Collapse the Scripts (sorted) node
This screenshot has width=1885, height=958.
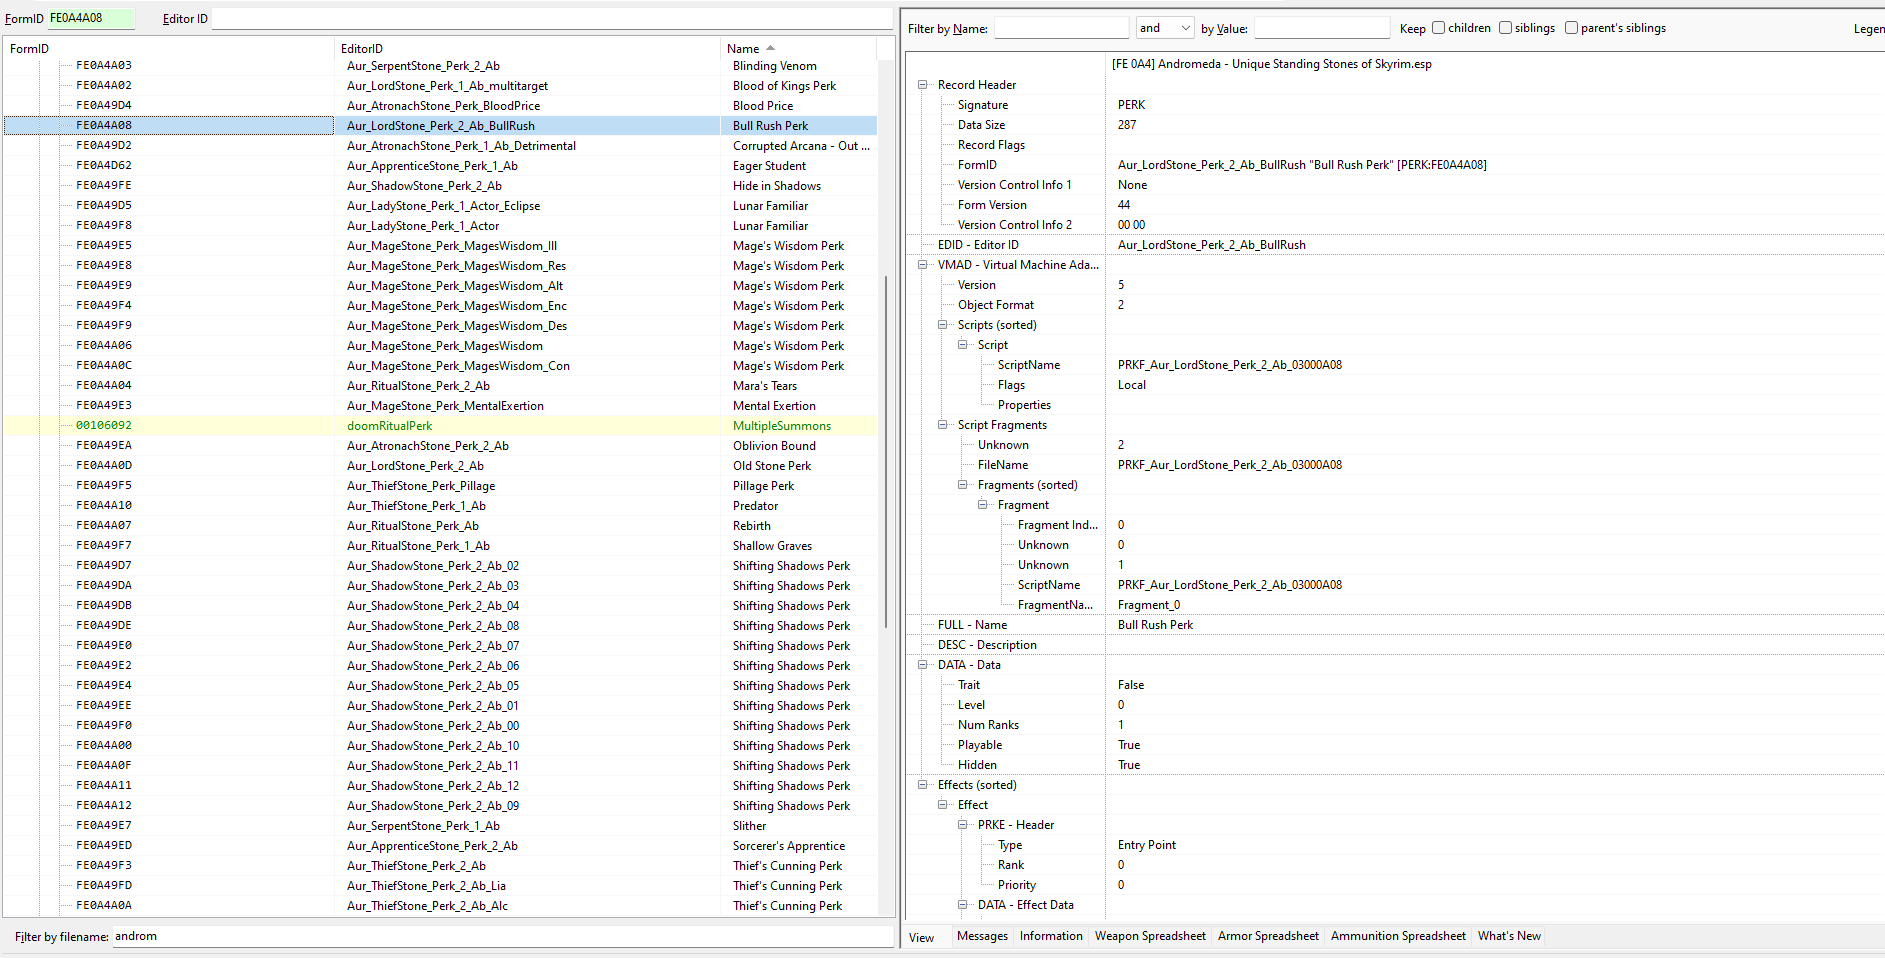[x=943, y=325]
